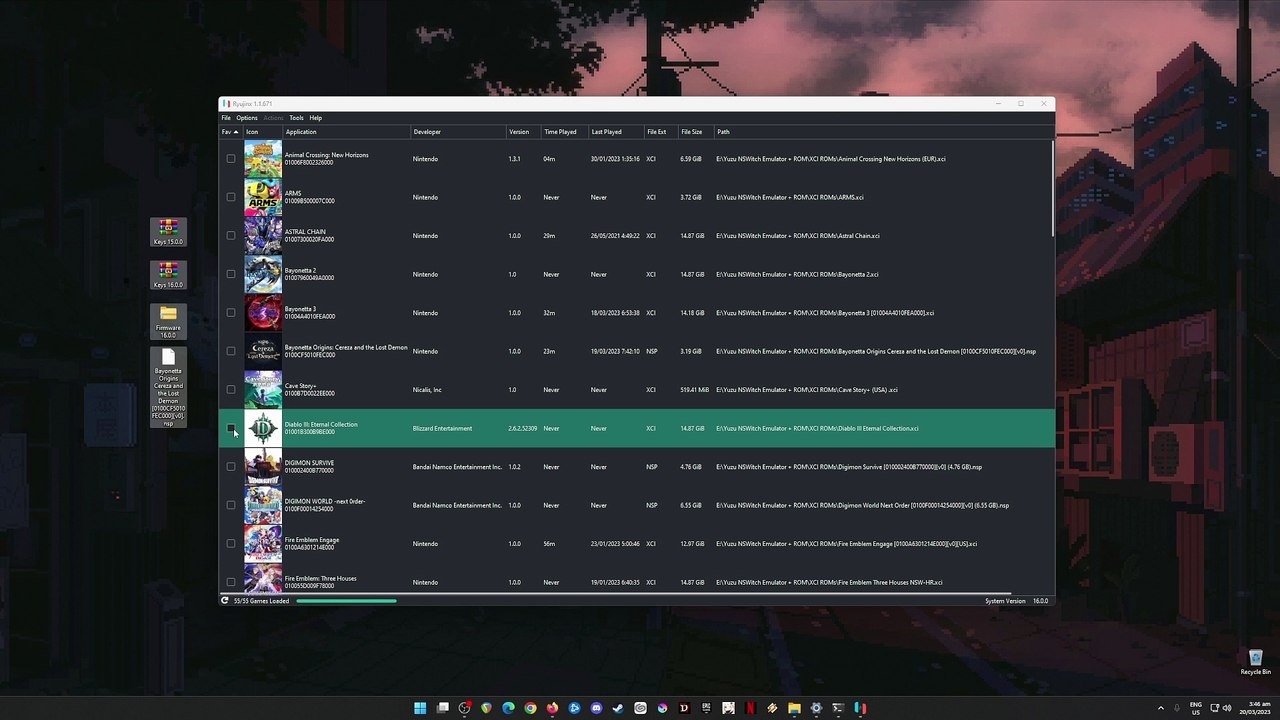Favorite Fire Emblem: Three Houses with its checkbox
This screenshot has height=720, width=1280.
(231, 582)
